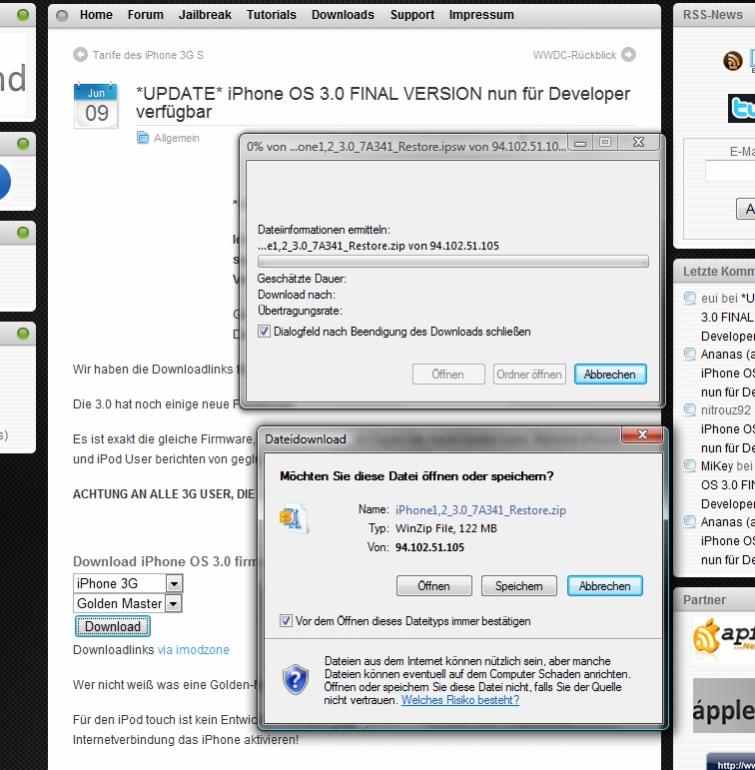755x770 pixels.
Task: Open the Forum menu item
Action: (145, 15)
